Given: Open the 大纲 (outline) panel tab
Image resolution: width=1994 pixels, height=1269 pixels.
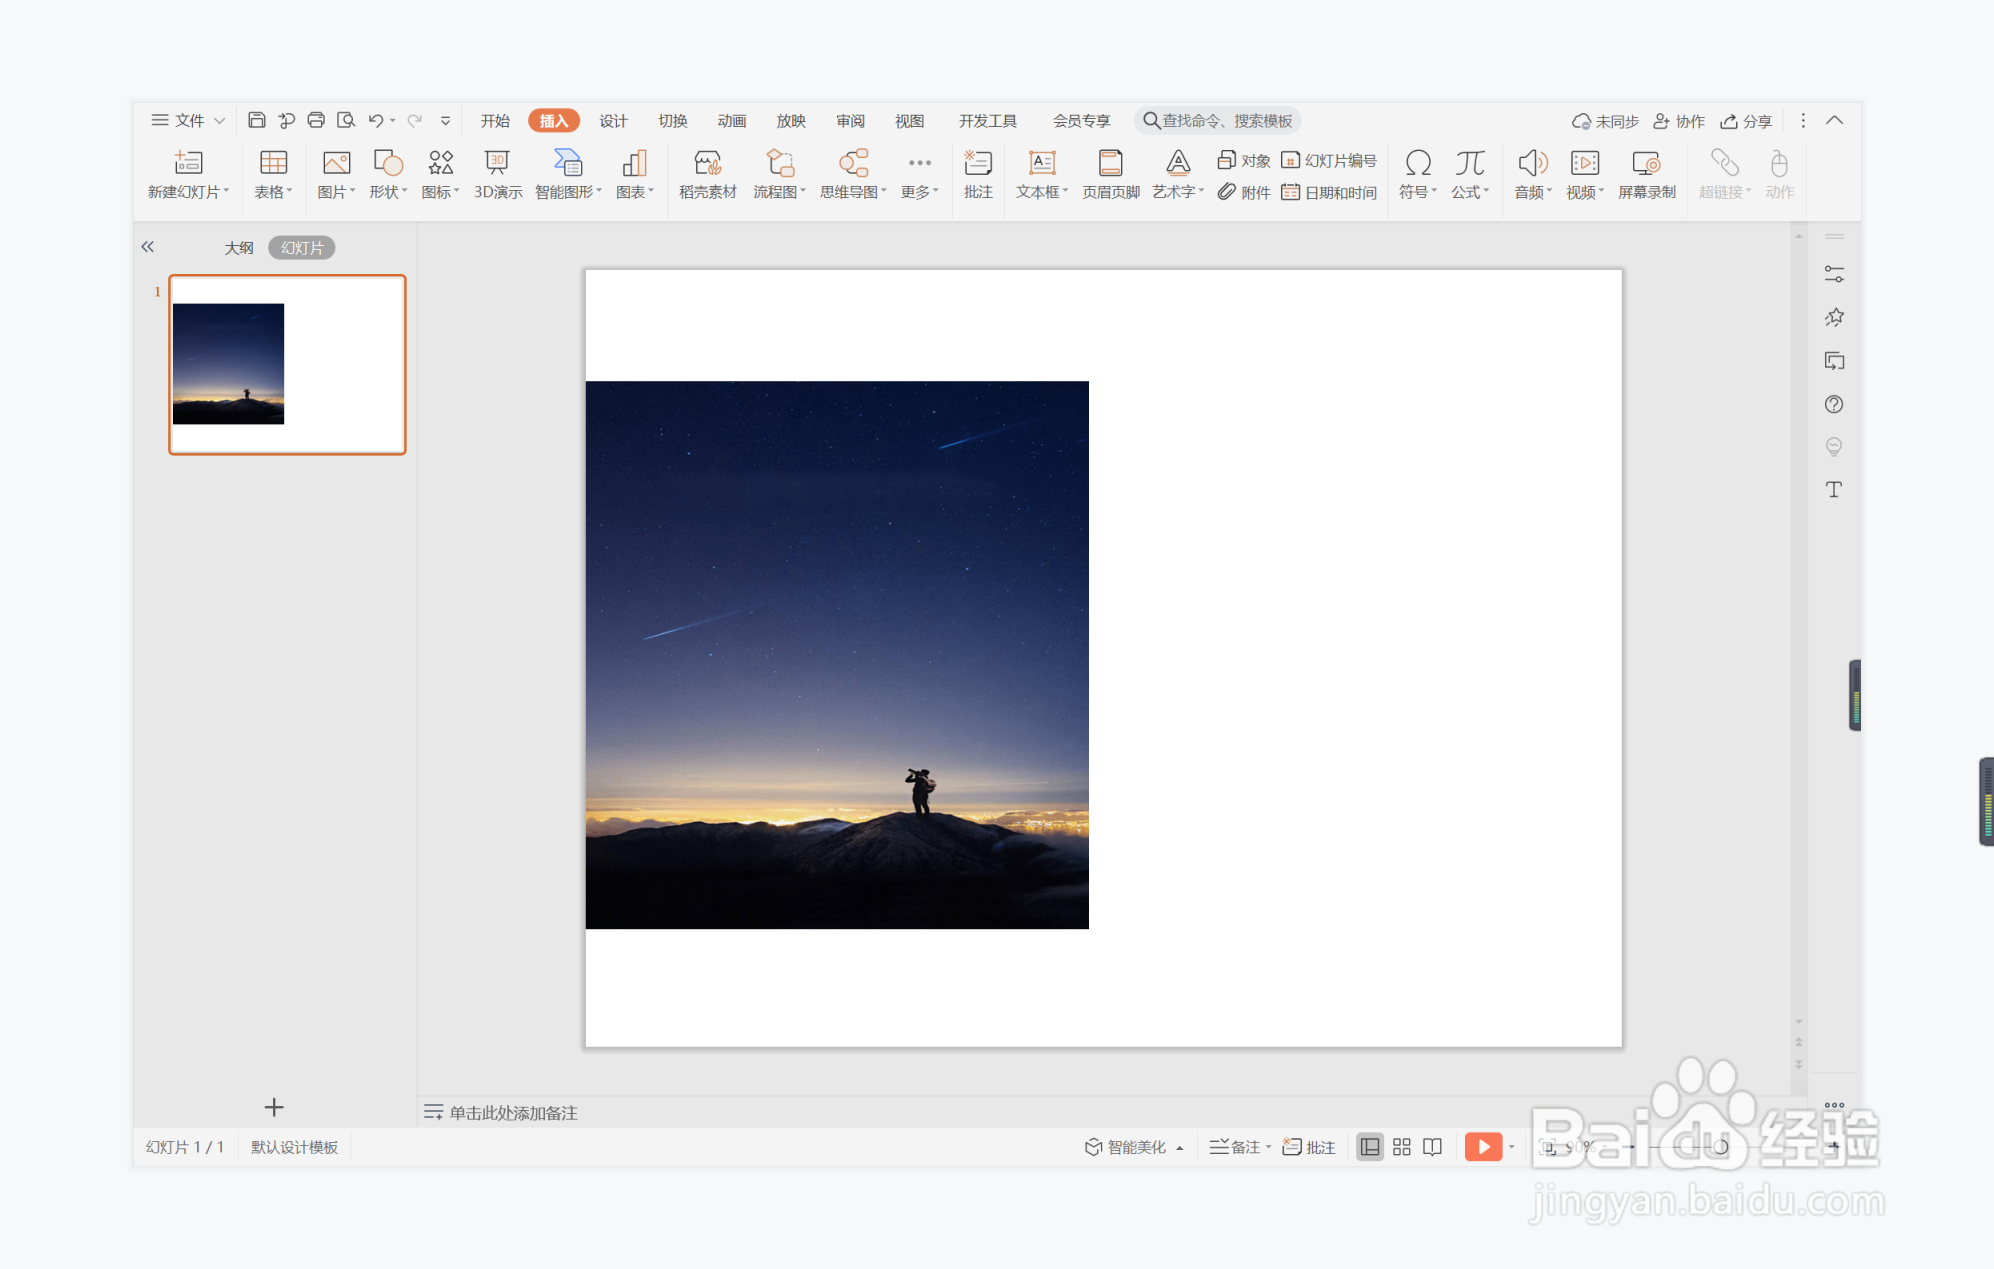Looking at the screenshot, I should (239, 247).
